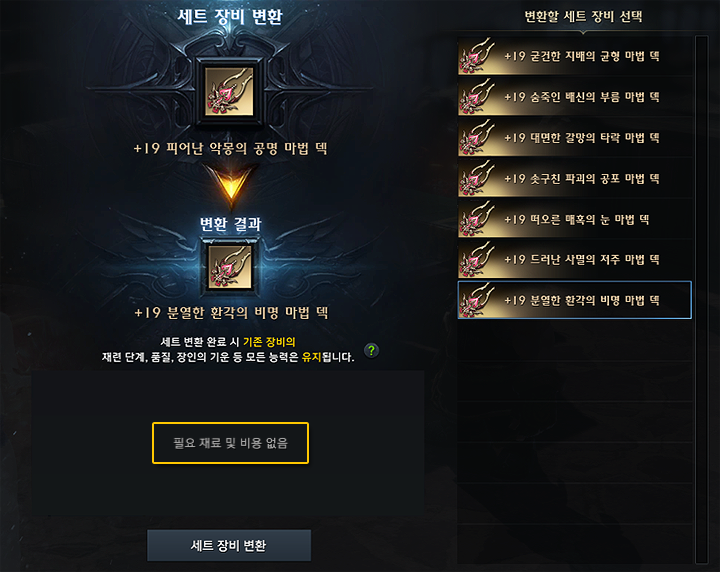Choose +19 대면한 갈망의 타락 마법 덱
This screenshot has height=572, width=720.
[x=575, y=138]
